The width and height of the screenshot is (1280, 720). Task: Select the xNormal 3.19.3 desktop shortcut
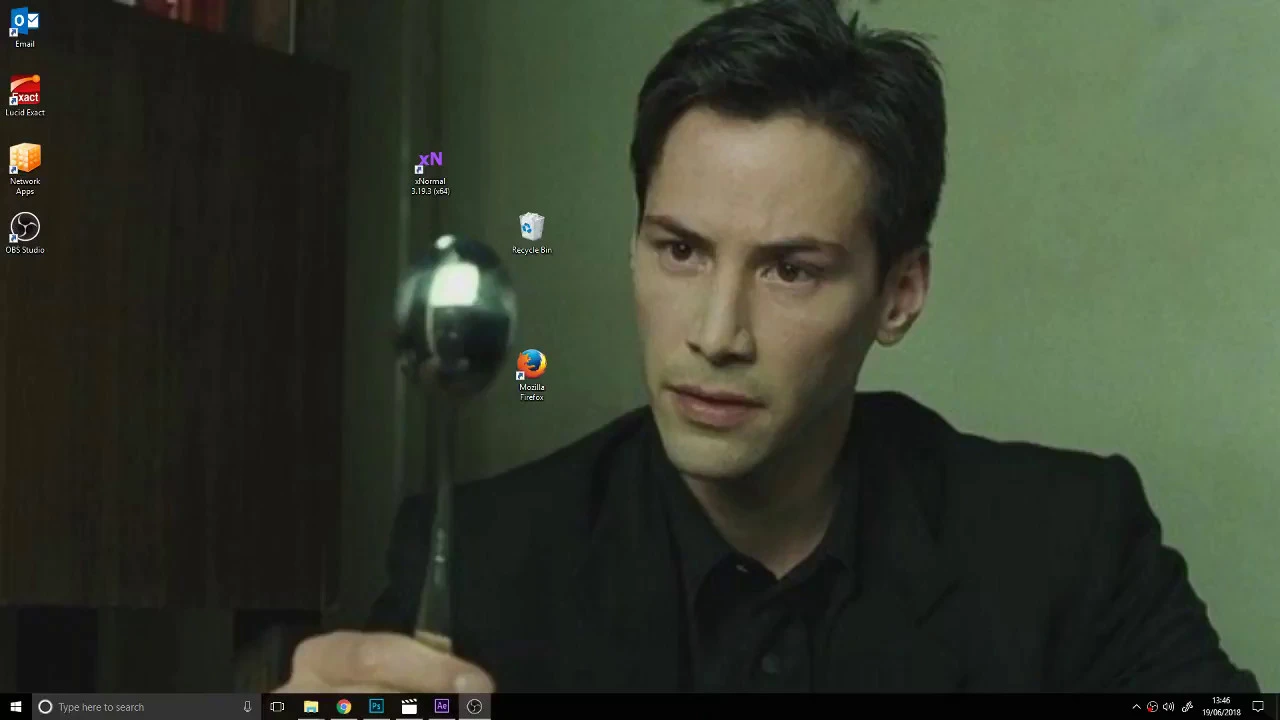point(430,172)
